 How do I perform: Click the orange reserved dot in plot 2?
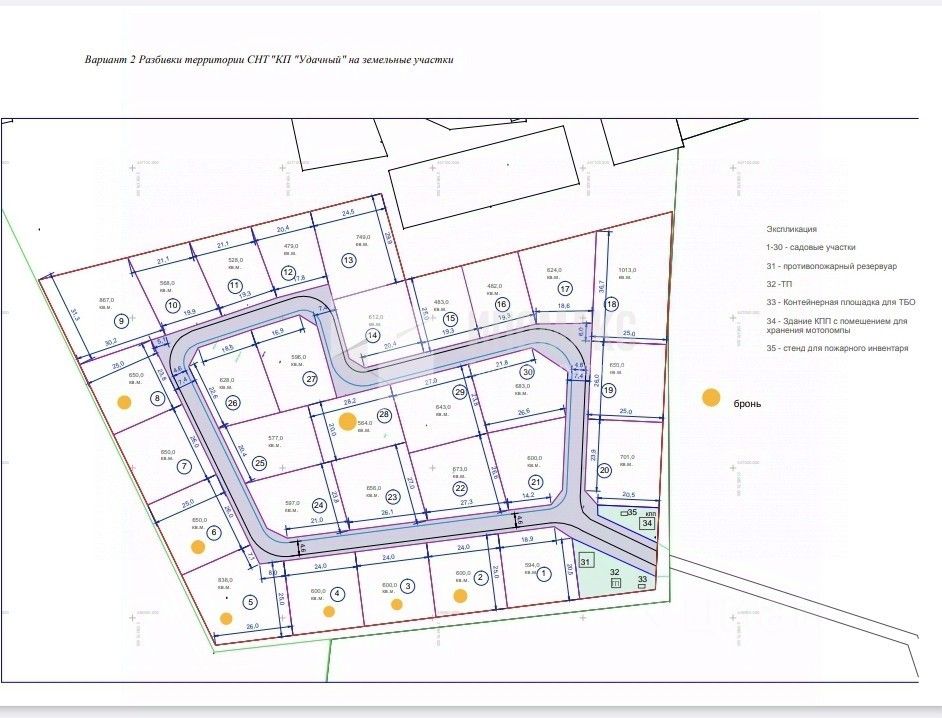(460, 596)
